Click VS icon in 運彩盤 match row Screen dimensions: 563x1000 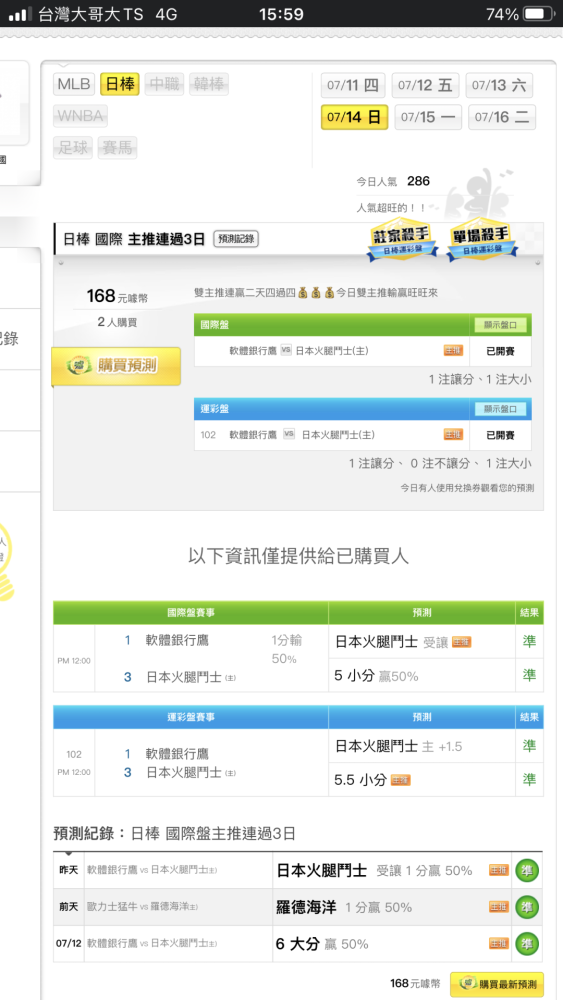click(x=289, y=435)
